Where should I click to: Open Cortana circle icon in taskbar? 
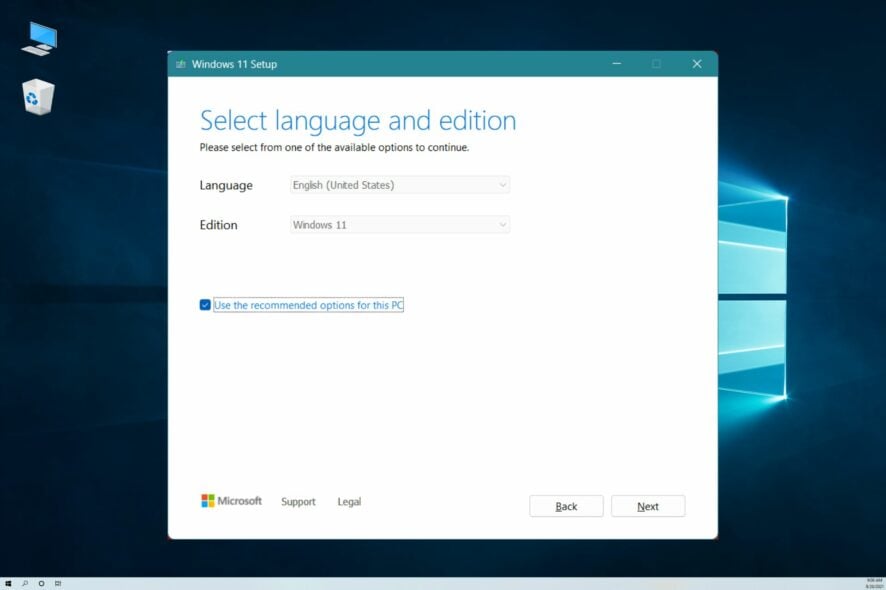pyautogui.click(x=41, y=583)
